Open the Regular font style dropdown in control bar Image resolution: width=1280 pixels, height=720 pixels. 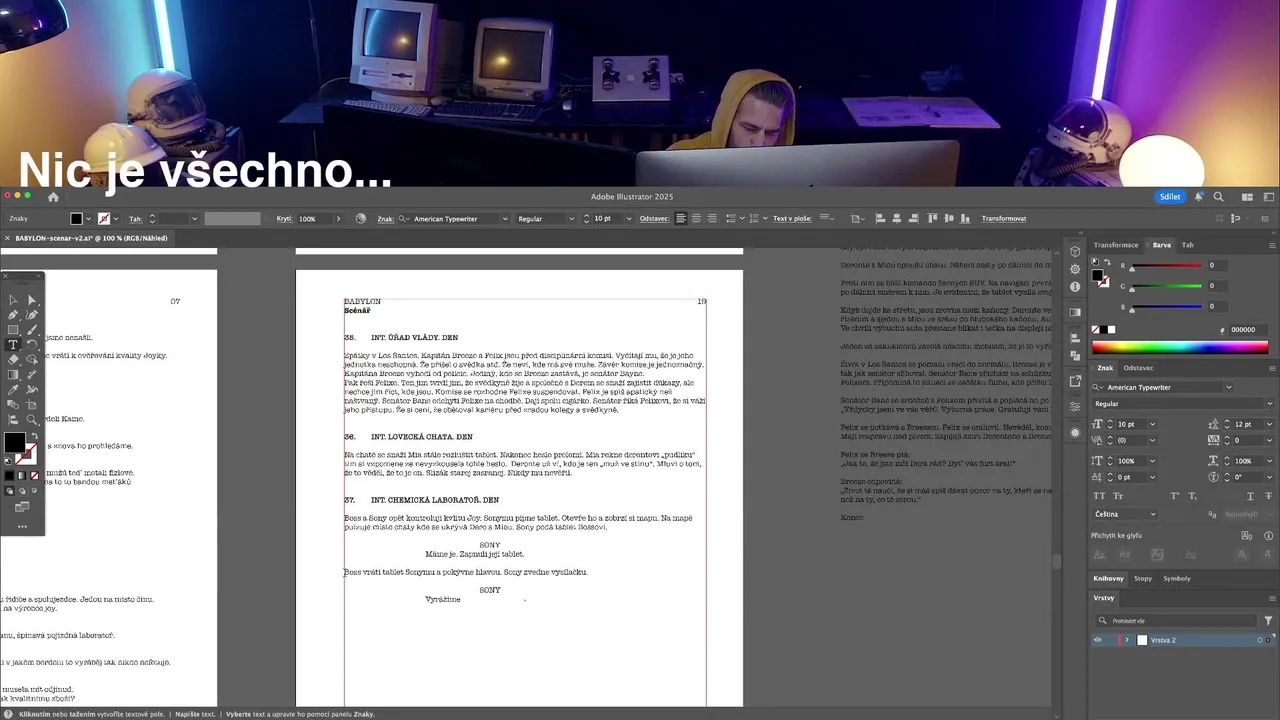point(571,218)
